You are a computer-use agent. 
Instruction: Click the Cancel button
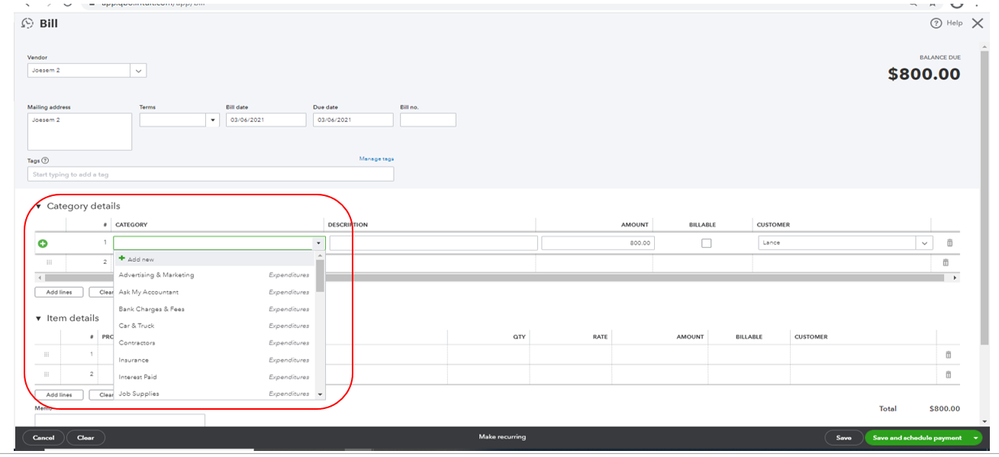tap(43, 438)
